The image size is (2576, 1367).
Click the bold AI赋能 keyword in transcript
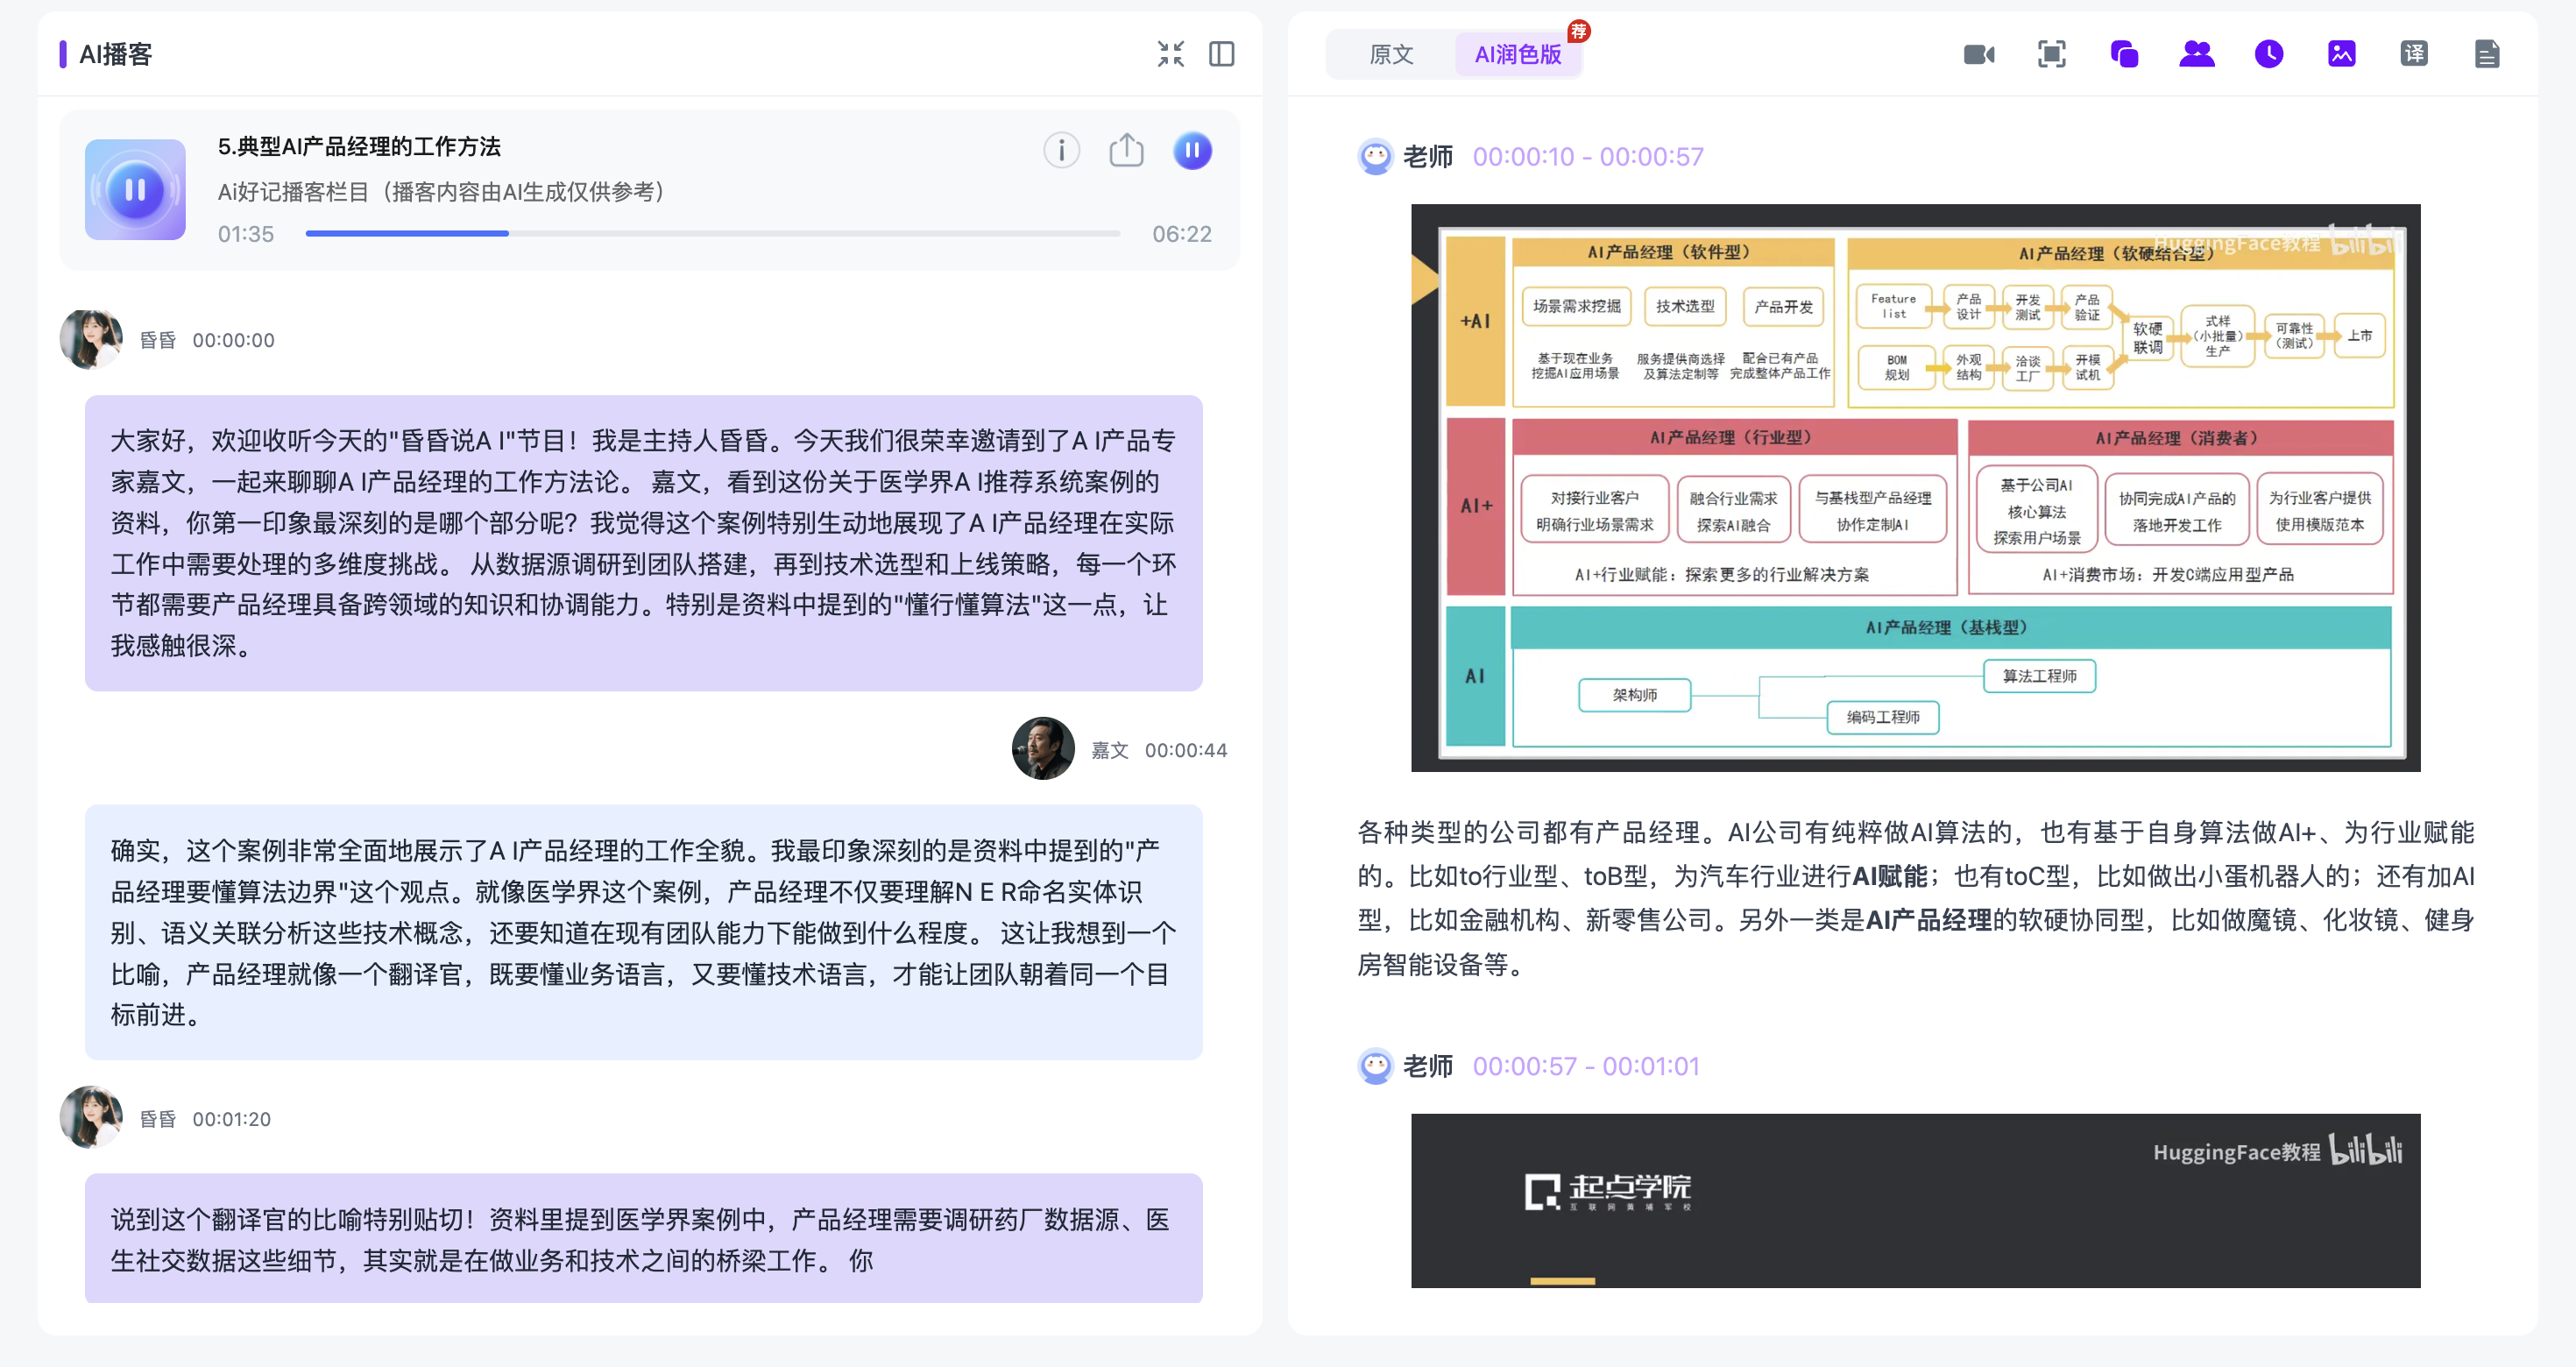[x=1890, y=877]
